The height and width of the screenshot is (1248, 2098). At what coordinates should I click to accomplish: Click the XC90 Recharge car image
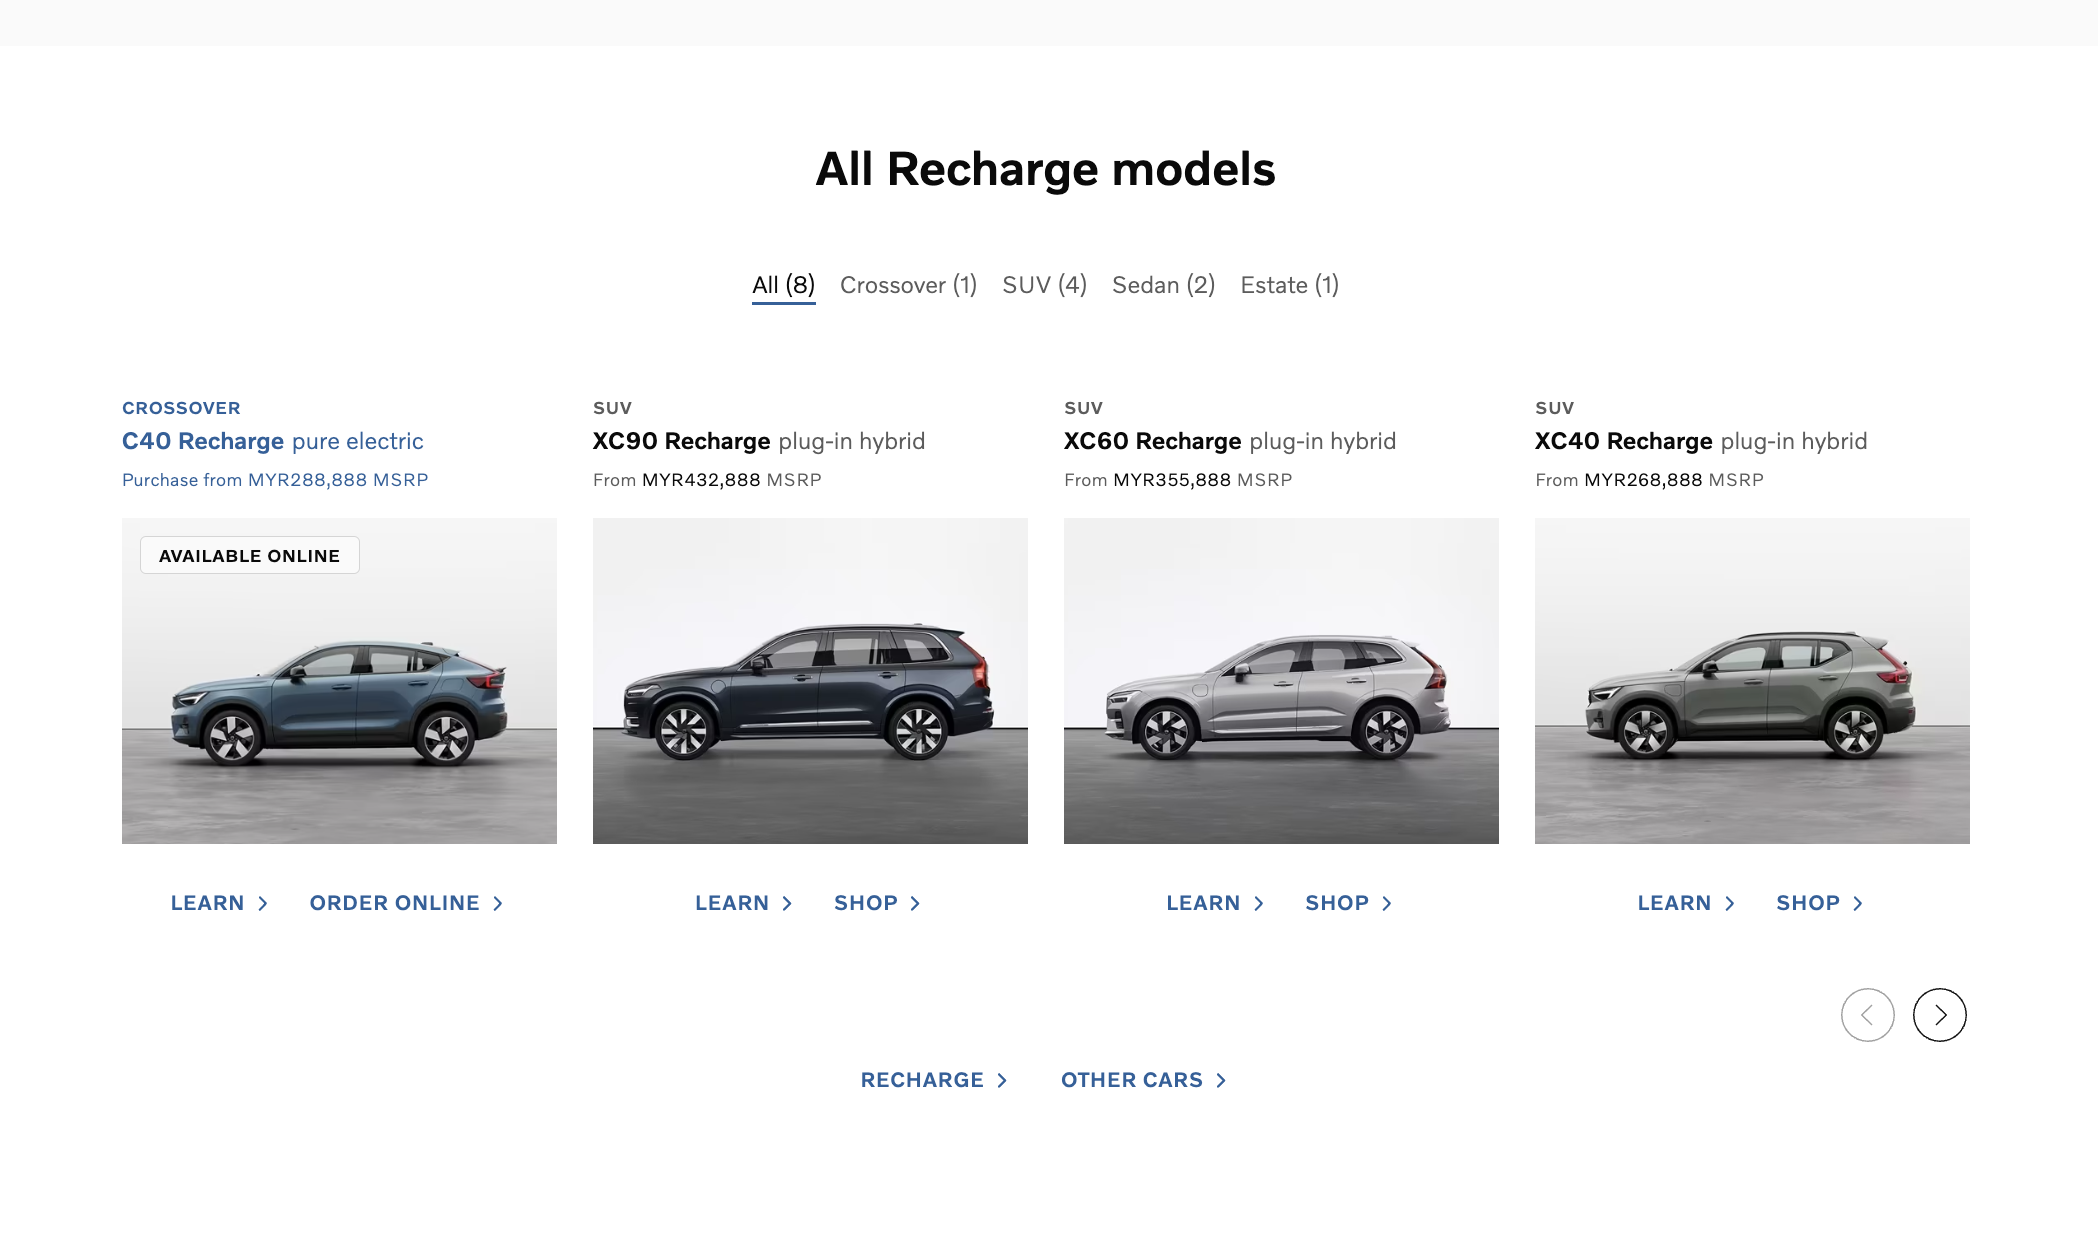(x=810, y=681)
